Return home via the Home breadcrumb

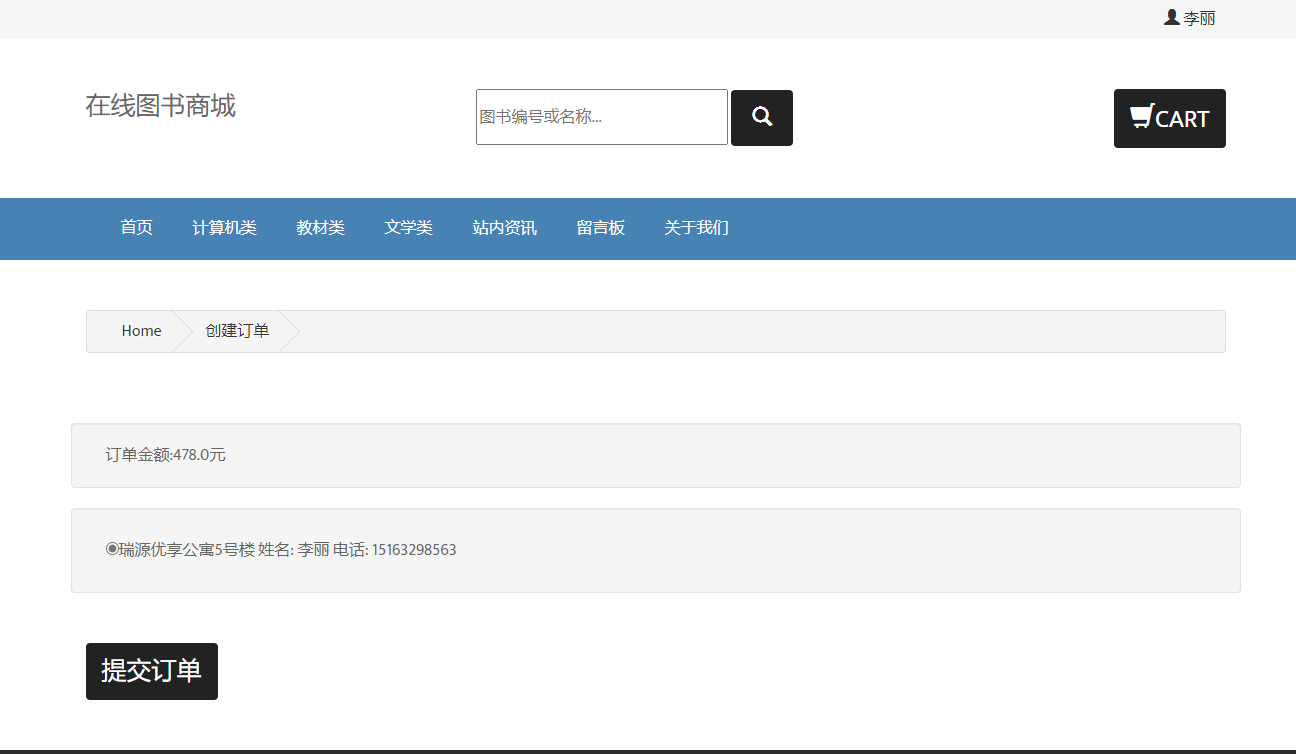(141, 330)
